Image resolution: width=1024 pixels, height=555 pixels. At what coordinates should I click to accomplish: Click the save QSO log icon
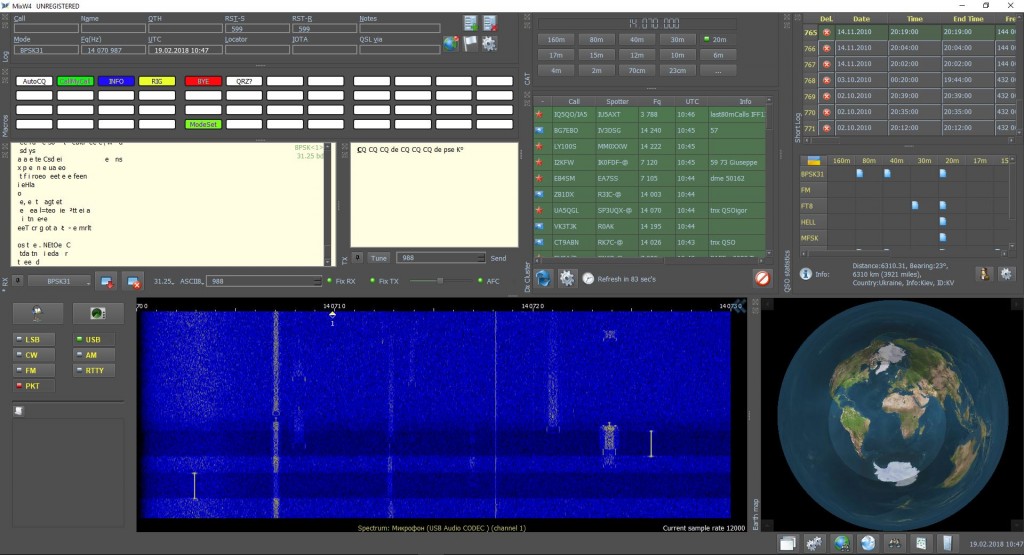pyautogui.click(x=470, y=23)
